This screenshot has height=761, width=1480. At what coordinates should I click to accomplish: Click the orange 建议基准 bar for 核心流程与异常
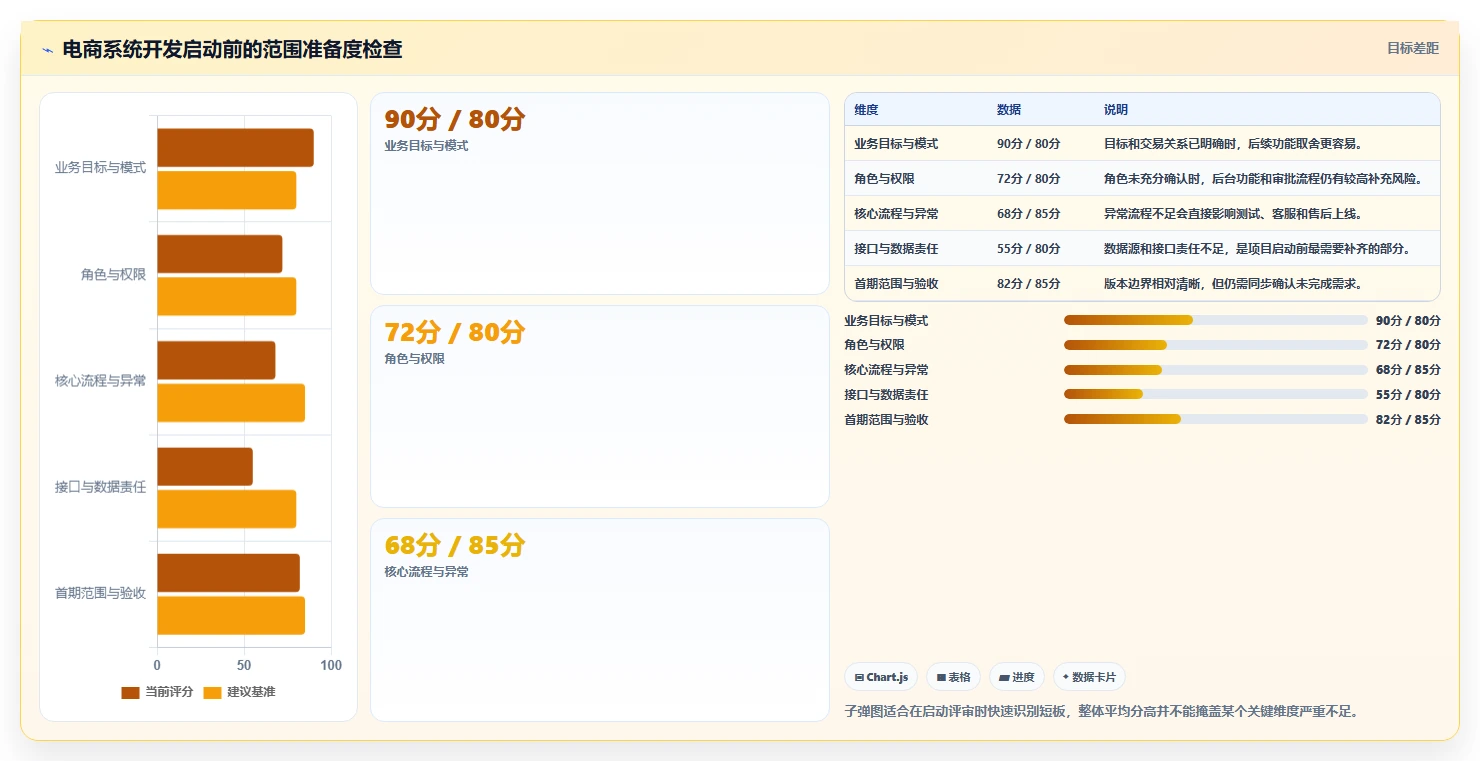[x=231, y=403]
